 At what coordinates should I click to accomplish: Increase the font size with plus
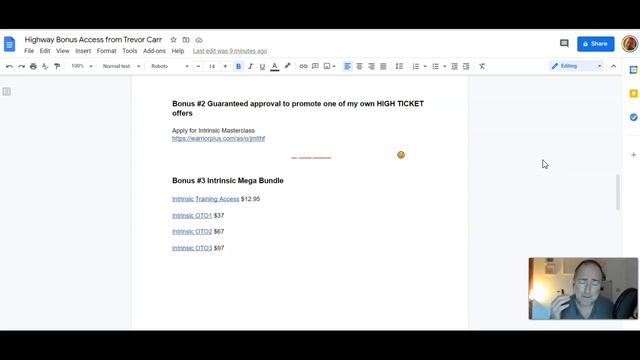click(x=225, y=66)
